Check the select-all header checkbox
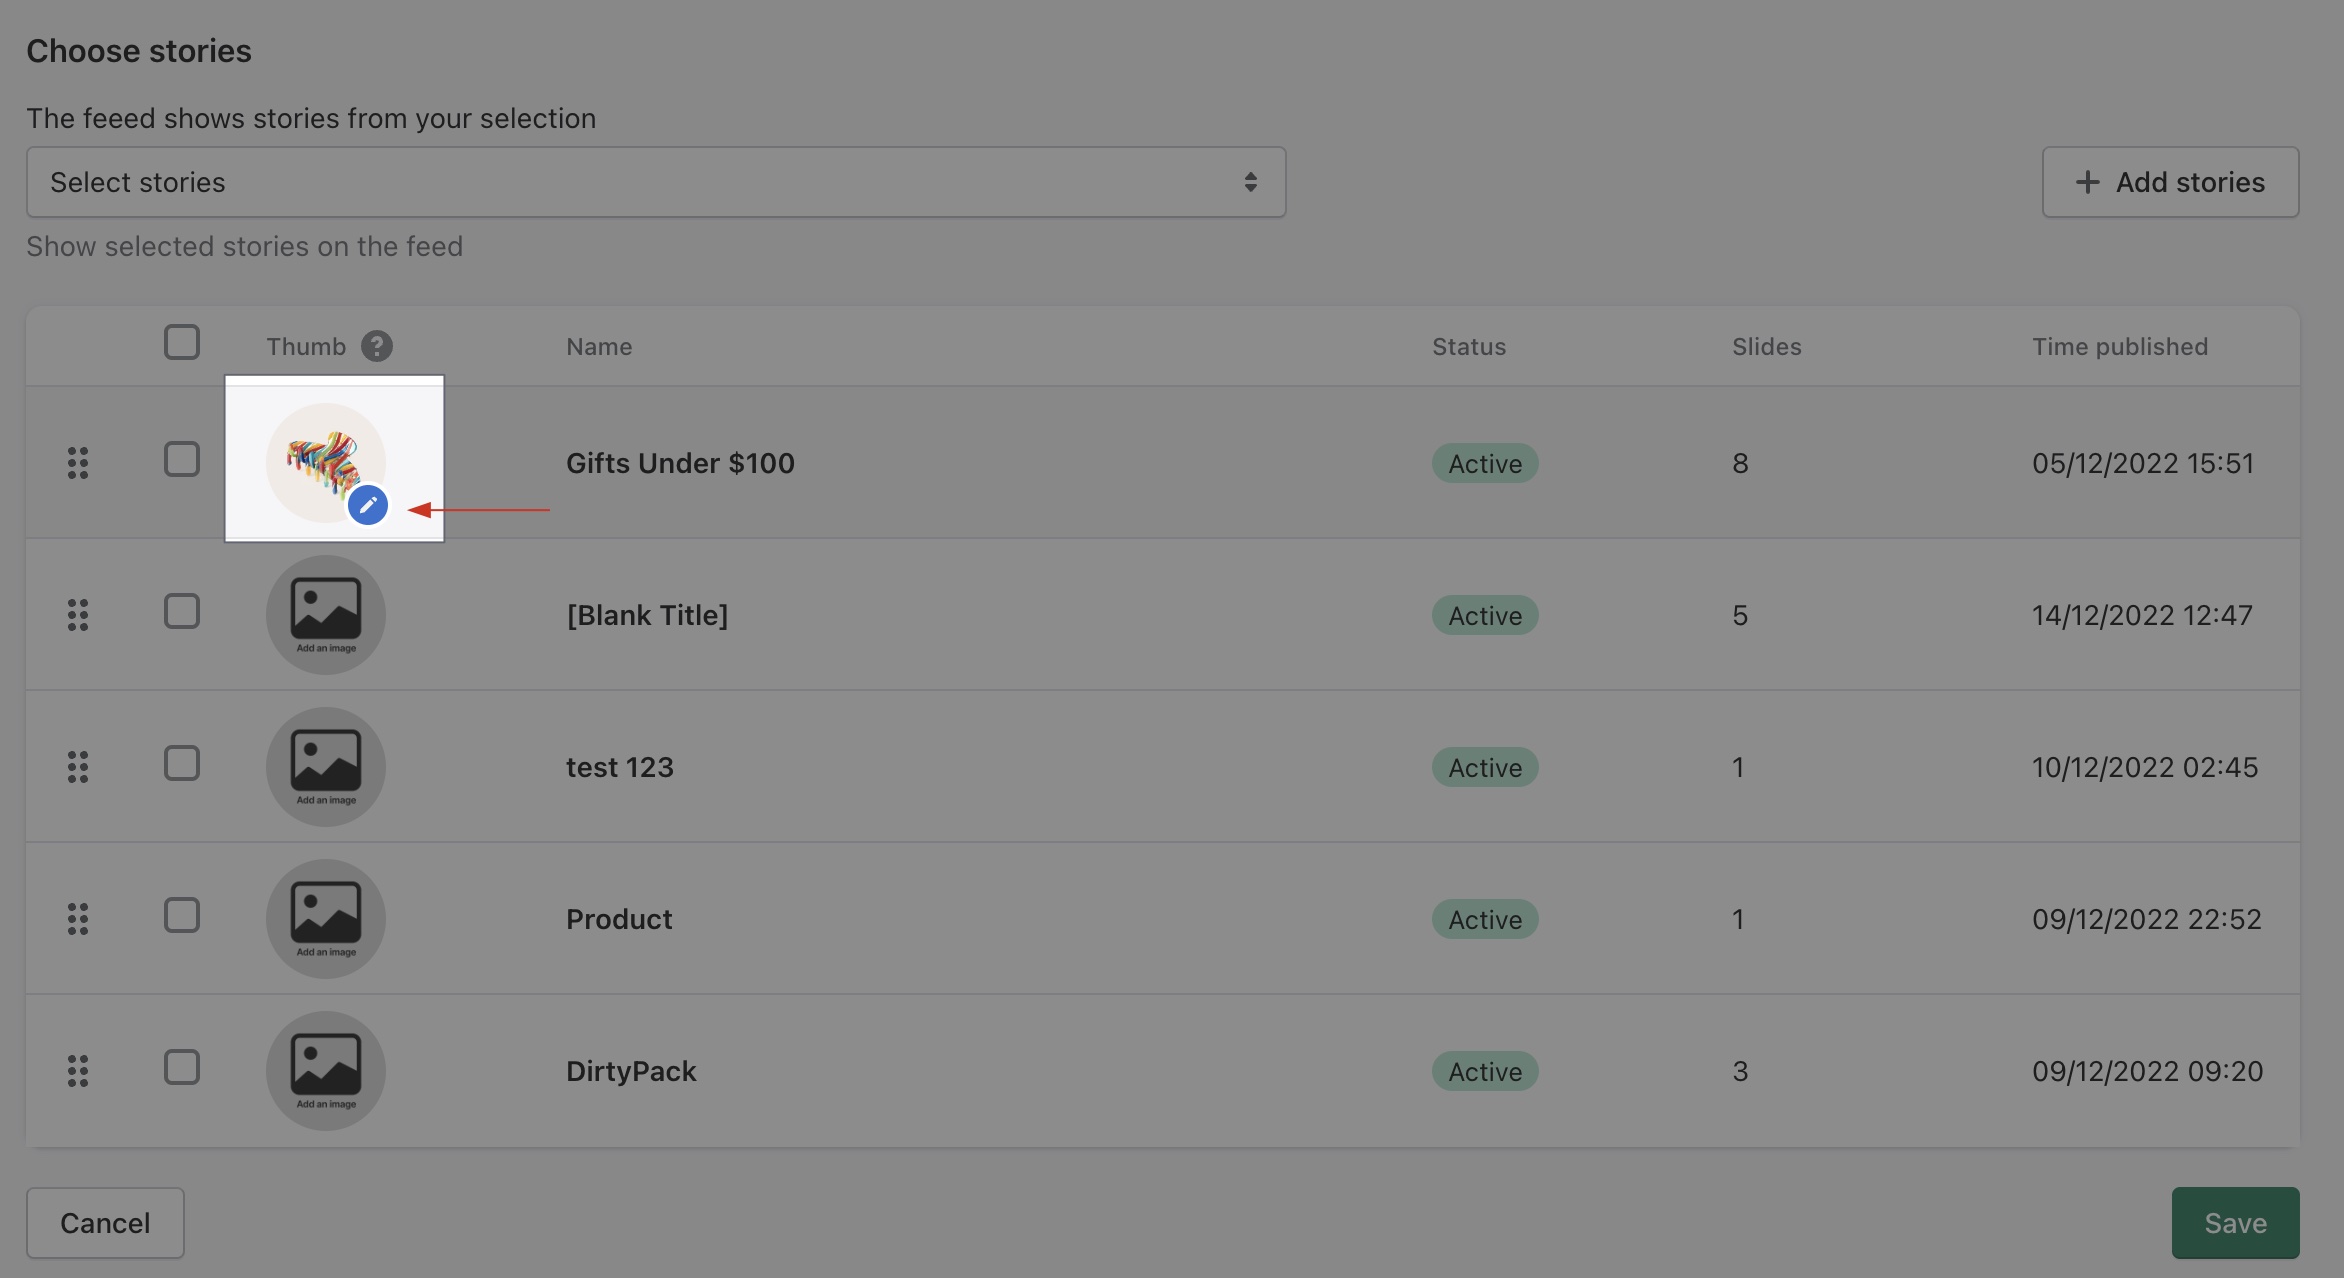This screenshot has width=2344, height=1278. coord(182,343)
